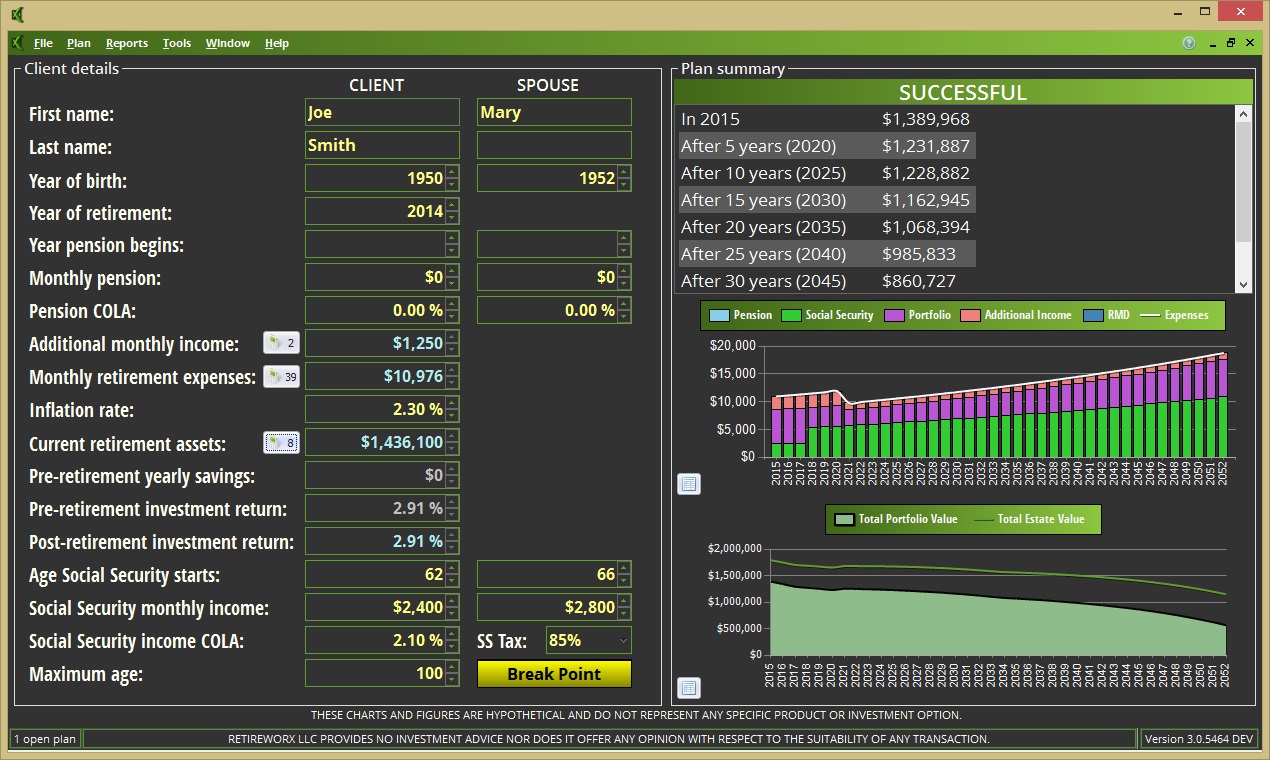Click client first name field Joe
Screen dimensions: 1270x760
click(382, 112)
